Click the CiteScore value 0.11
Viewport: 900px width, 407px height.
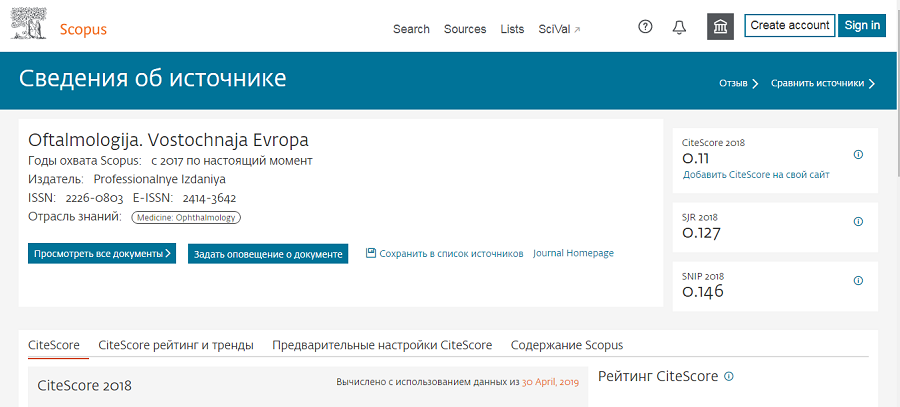pyautogui.click(x=696, y=158)
